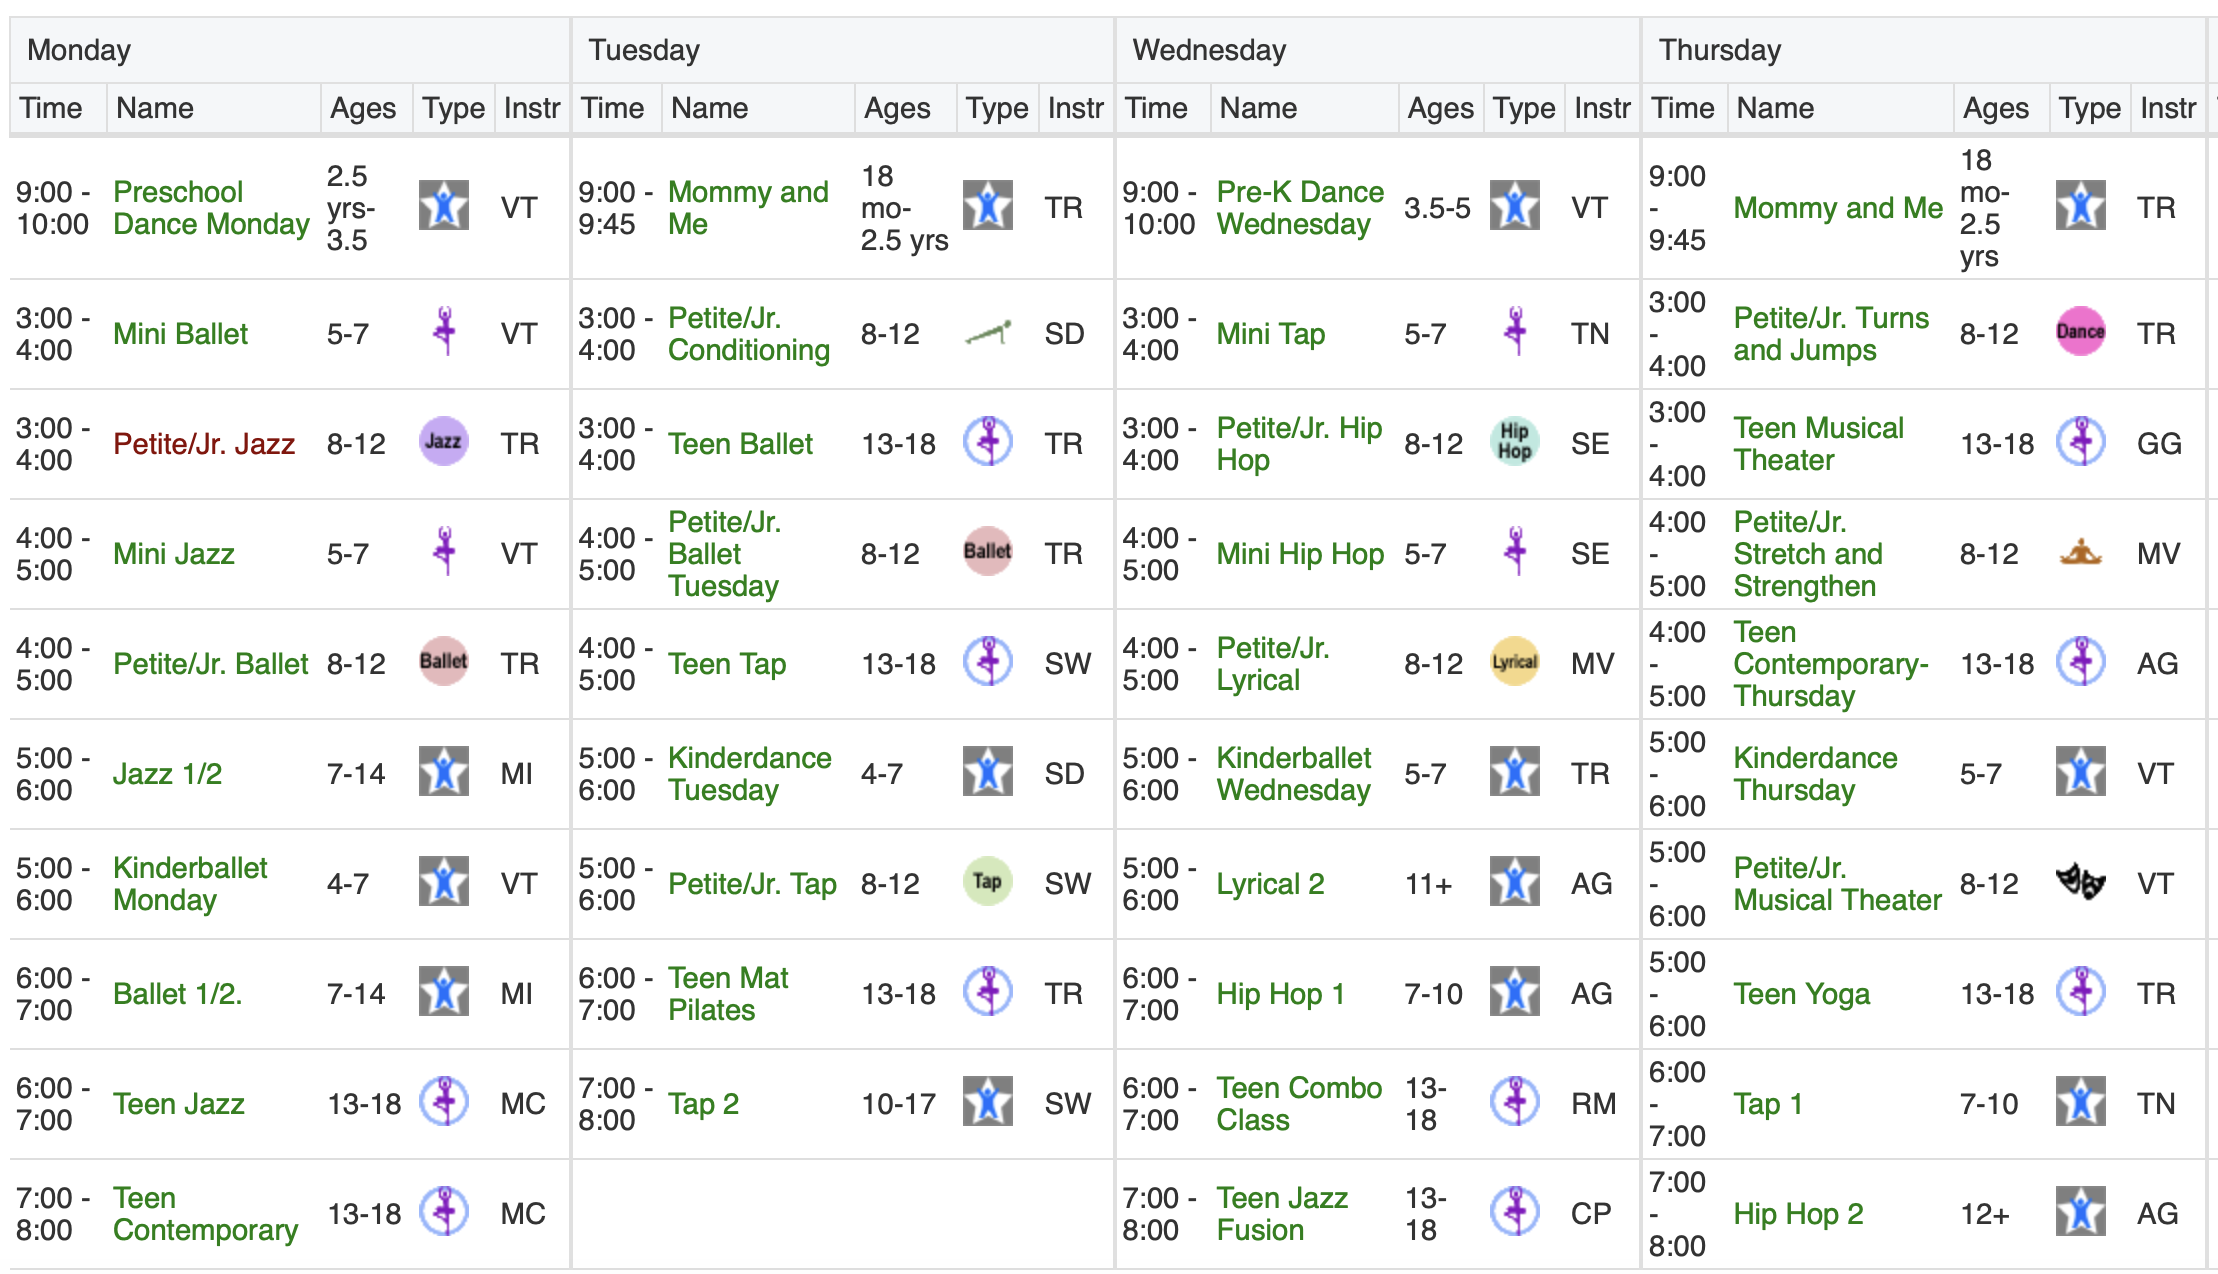Click the green Tap icon for Petite/Jr. Tap
The height and width of the screenshot is (1274, 2218).
click(x=987, y=882)
